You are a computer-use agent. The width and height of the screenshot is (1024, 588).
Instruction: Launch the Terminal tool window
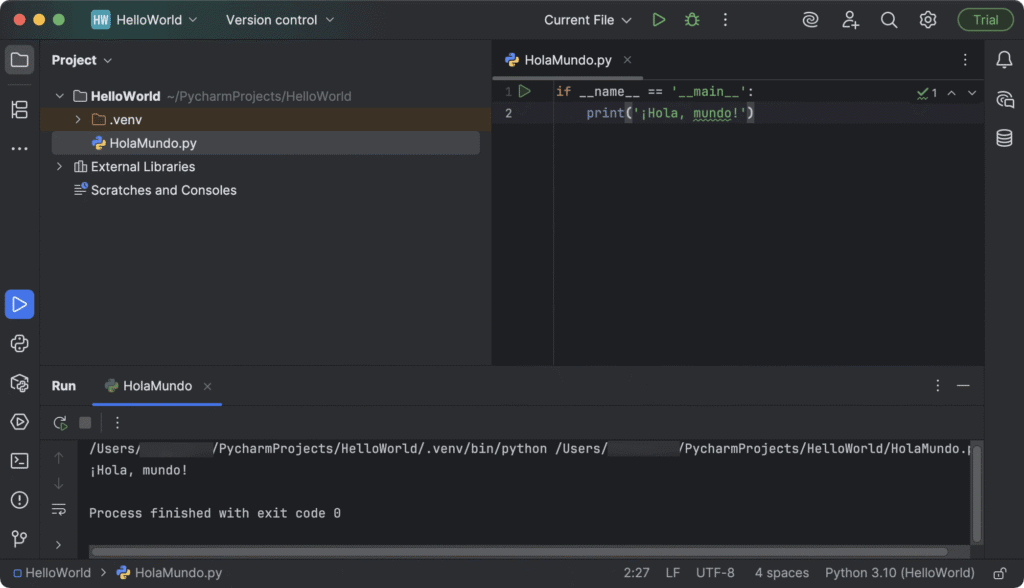(x=19, y=460)
